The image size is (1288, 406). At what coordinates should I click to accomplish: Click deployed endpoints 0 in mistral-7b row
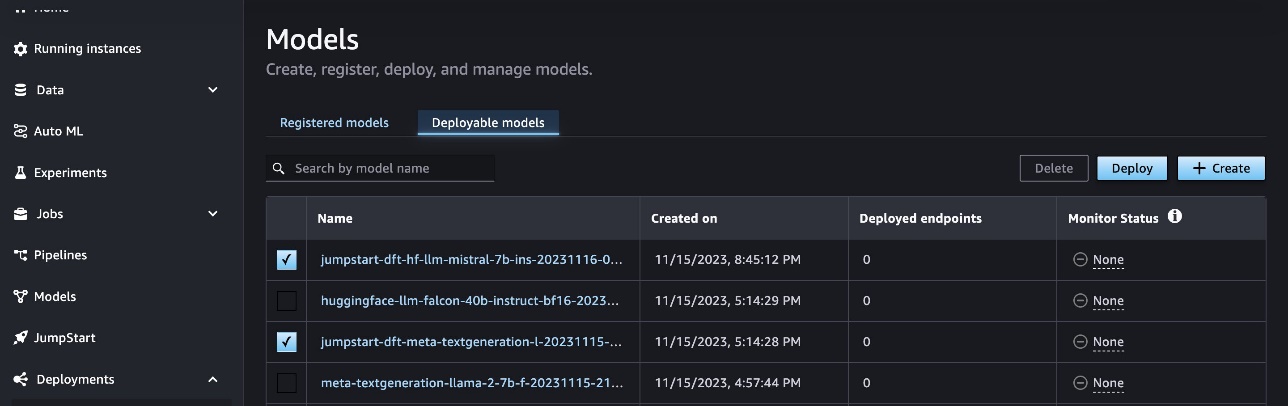click(866, 259)
